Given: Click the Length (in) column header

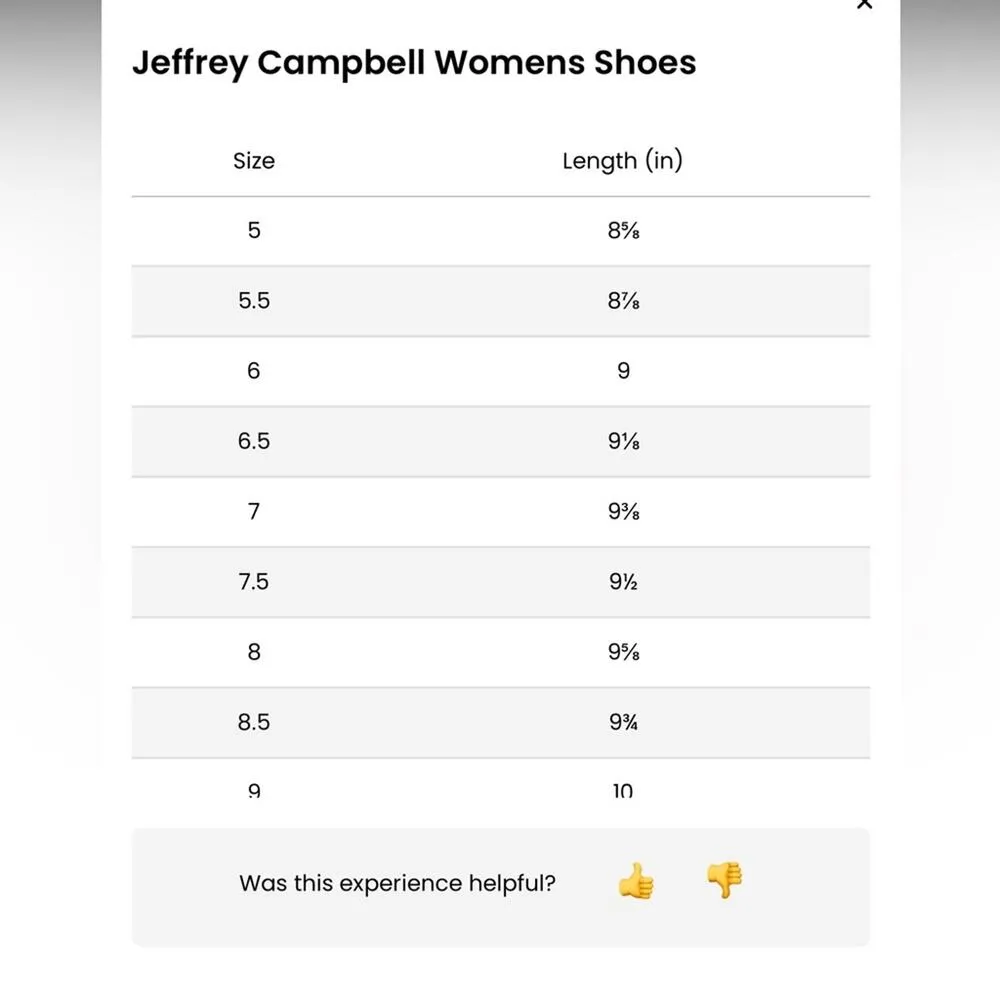Looking at the screenshot, I should pos(623,160).
